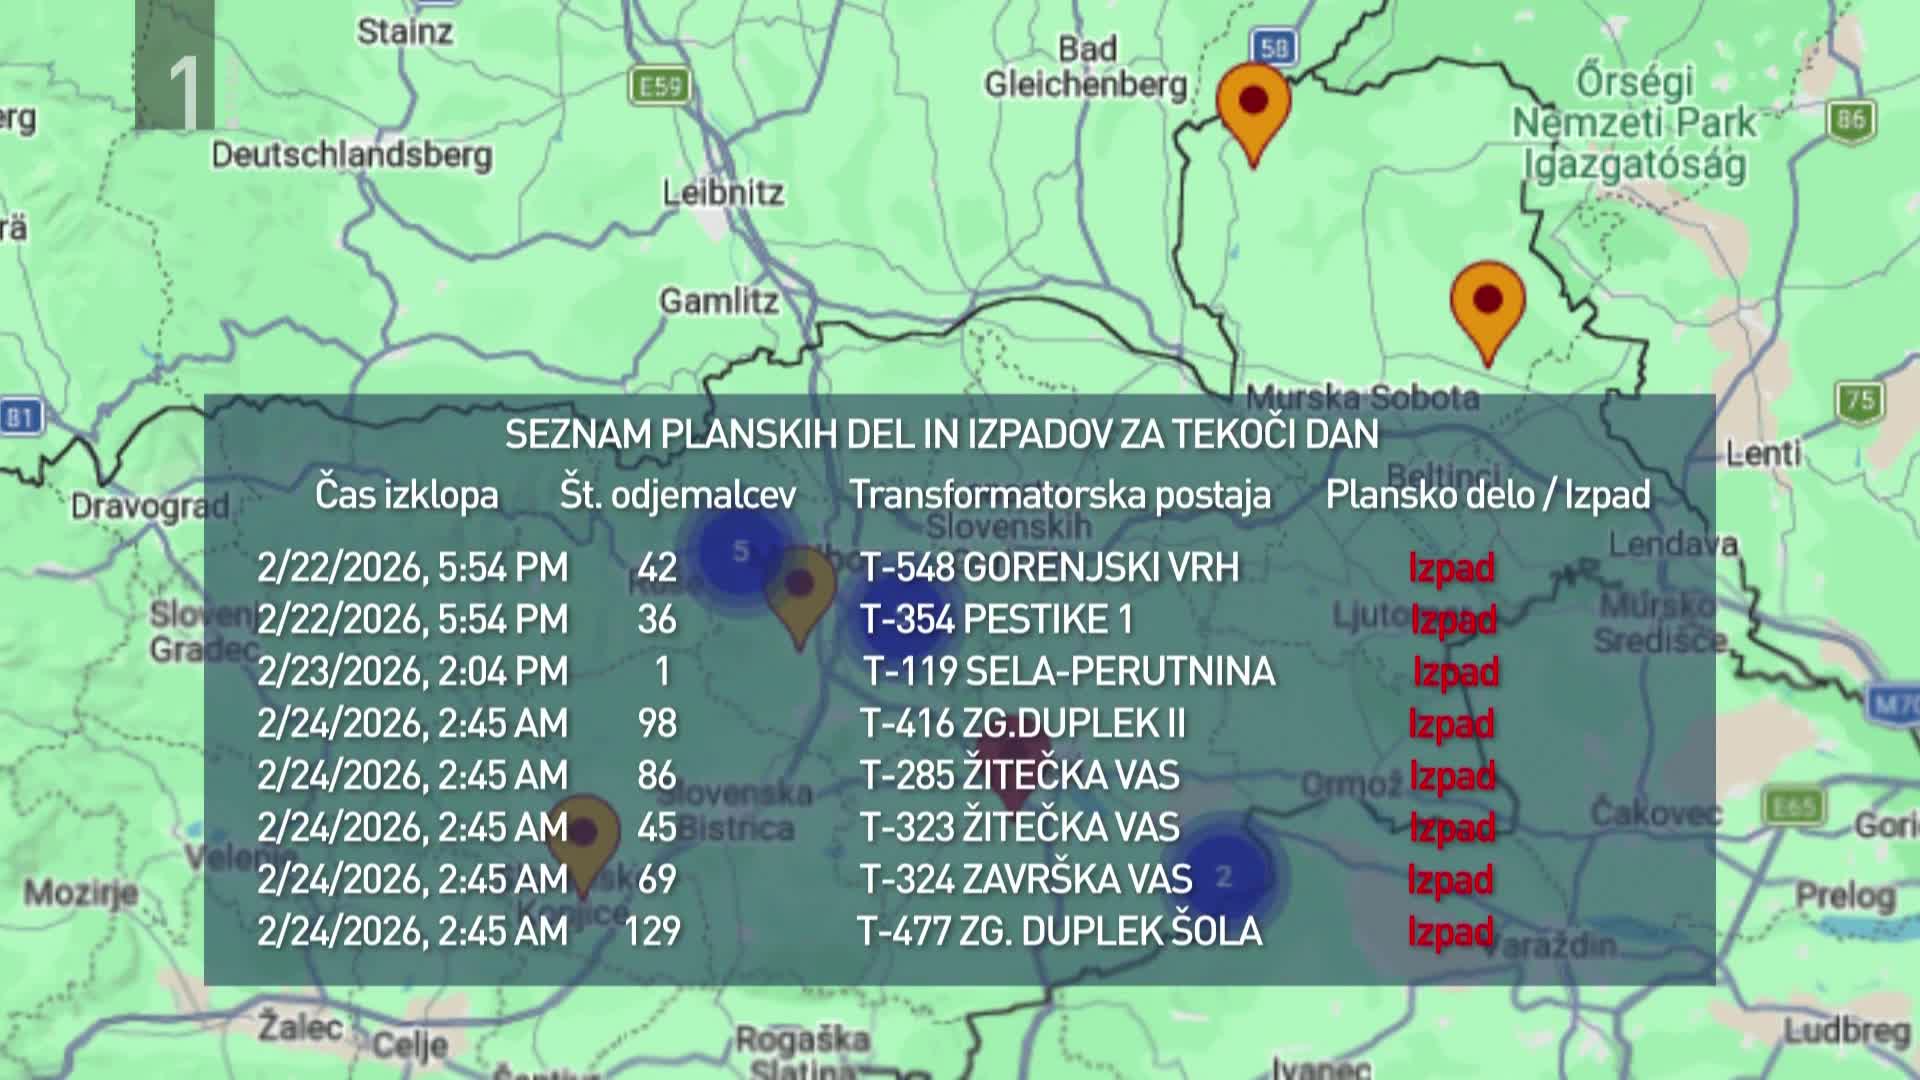Screen dimensions: 1920x1080
Task: Select the T-548 GORENJSKI VRH row
Action: point(1049,567)
